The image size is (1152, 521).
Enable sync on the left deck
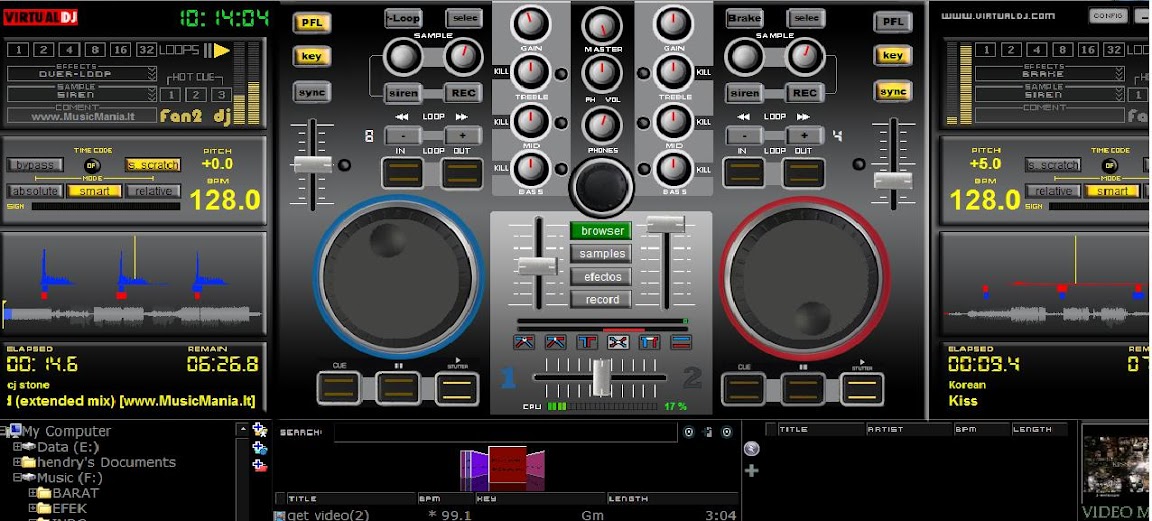312,92
